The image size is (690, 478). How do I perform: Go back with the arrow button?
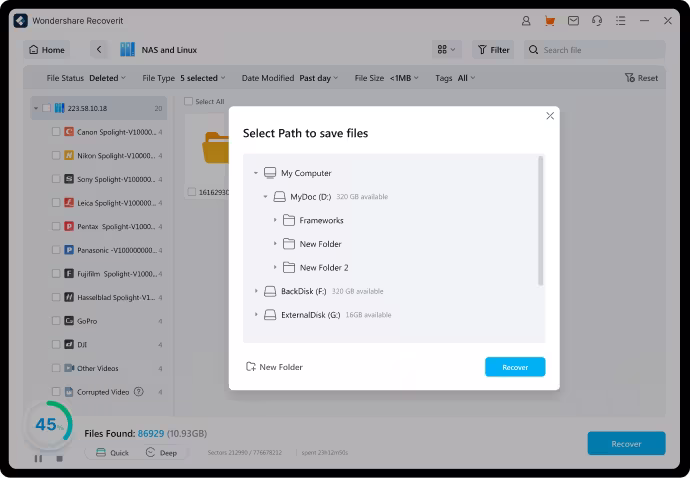tap(98, 50)
